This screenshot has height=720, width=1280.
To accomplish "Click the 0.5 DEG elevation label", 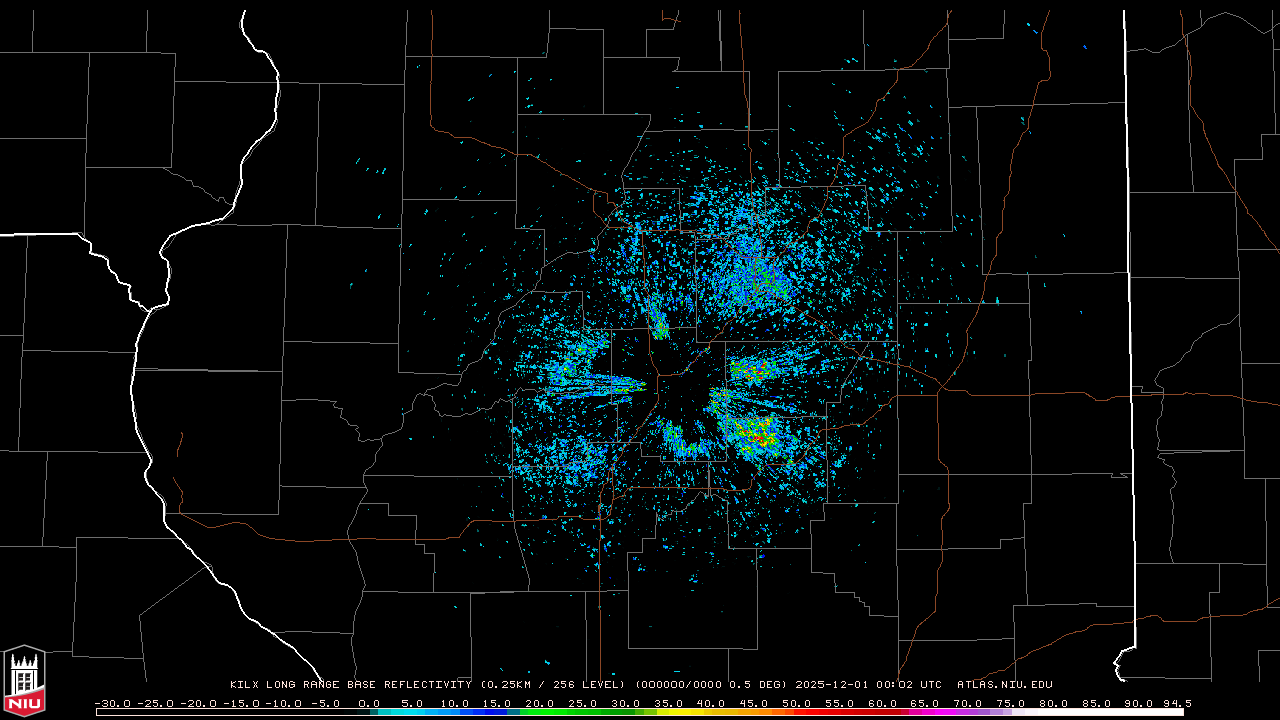I will (761, 685).
